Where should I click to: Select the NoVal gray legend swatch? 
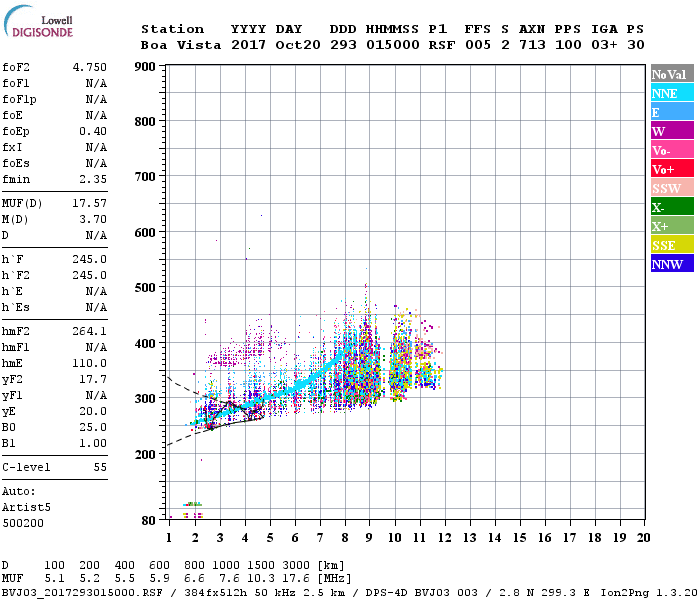pos(672,74)
